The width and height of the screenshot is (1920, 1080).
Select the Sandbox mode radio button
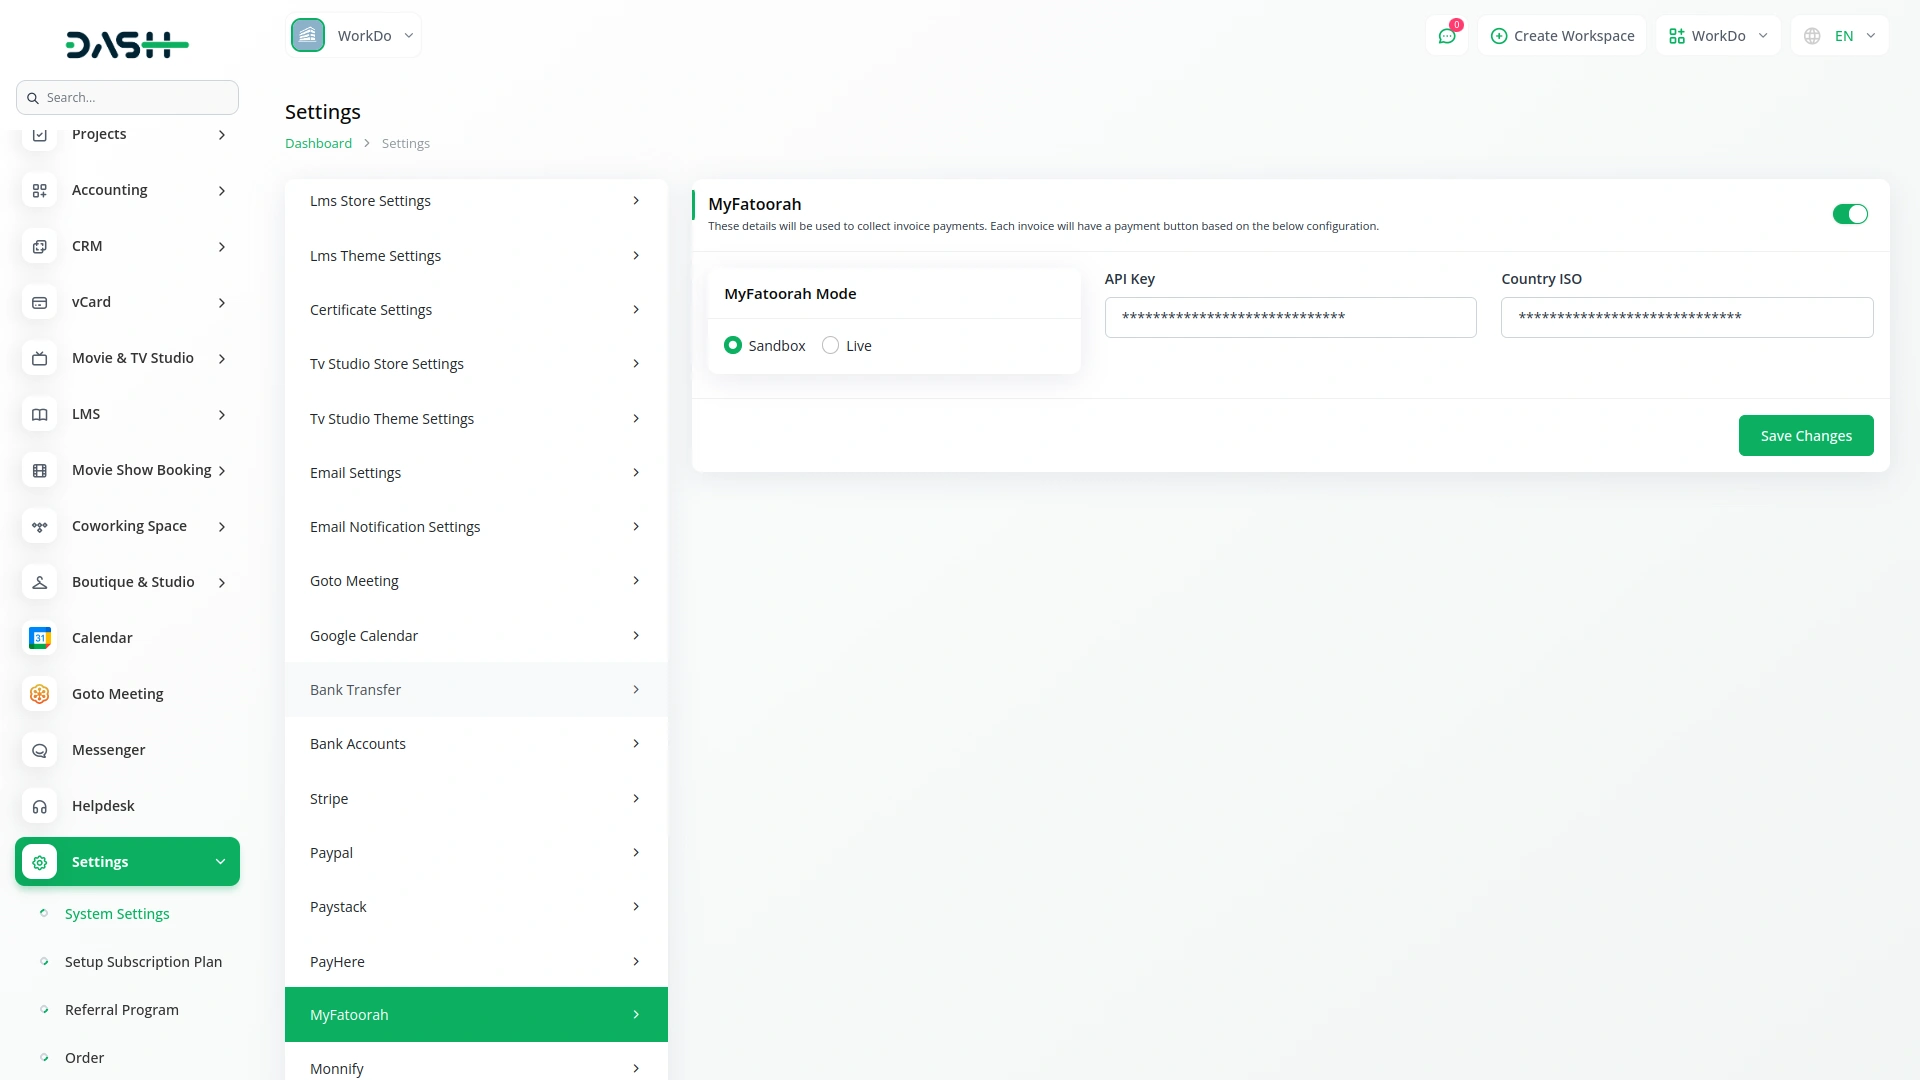point(733,345)
